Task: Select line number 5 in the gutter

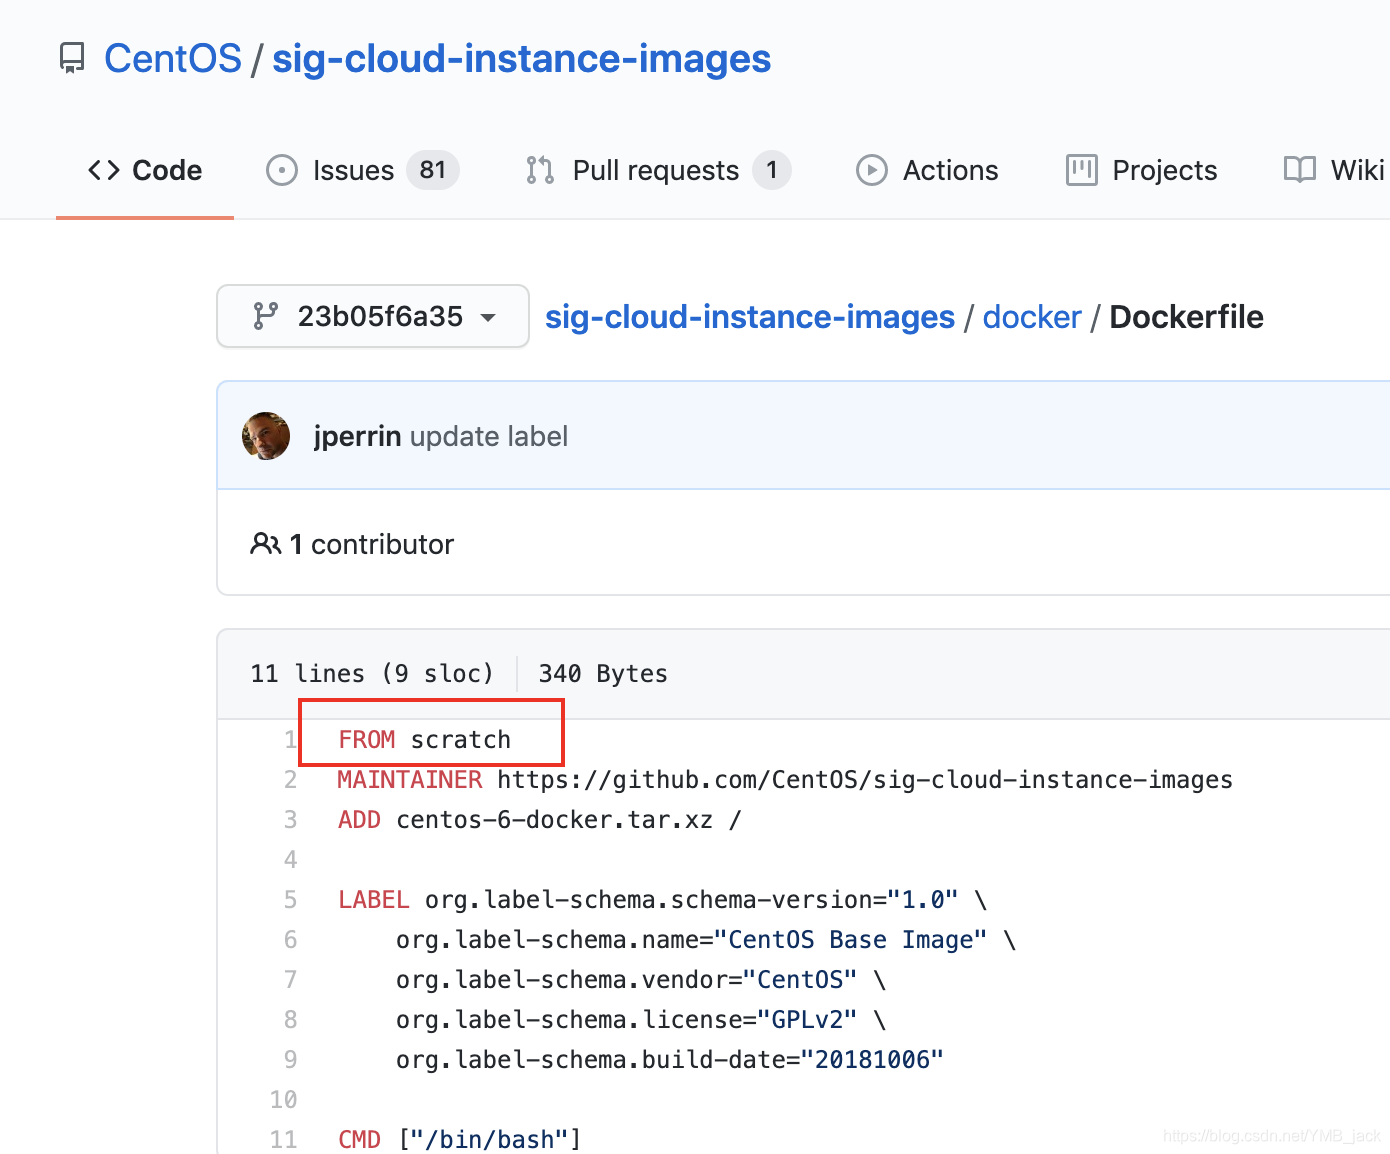Action: click(x=290, y=899)
